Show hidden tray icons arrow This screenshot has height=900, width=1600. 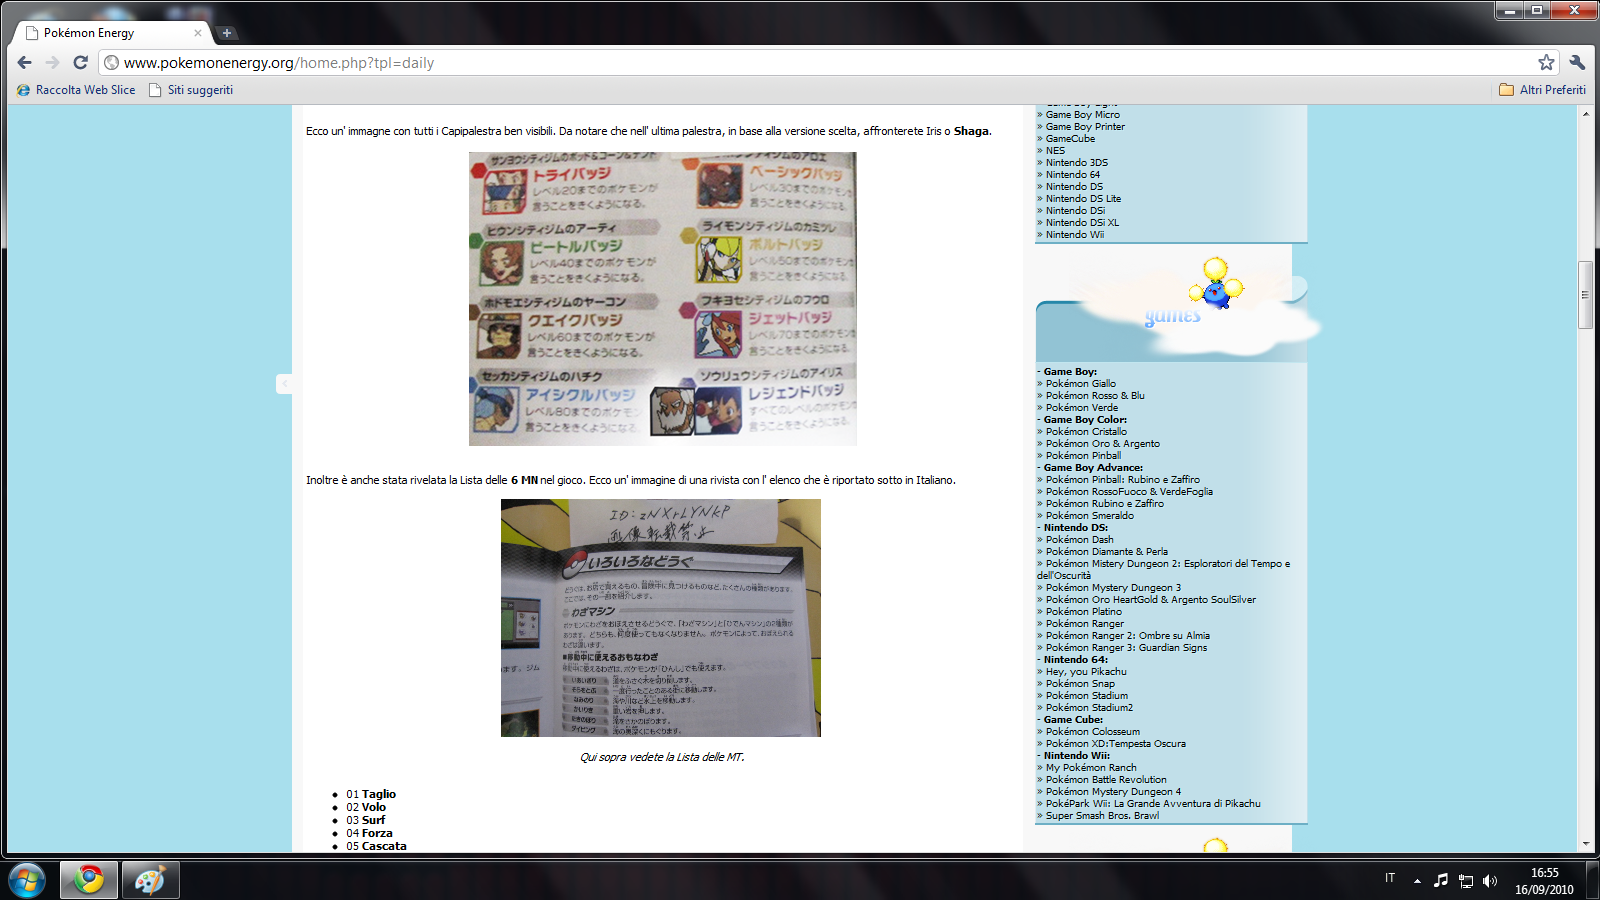tap(1417, 881)
